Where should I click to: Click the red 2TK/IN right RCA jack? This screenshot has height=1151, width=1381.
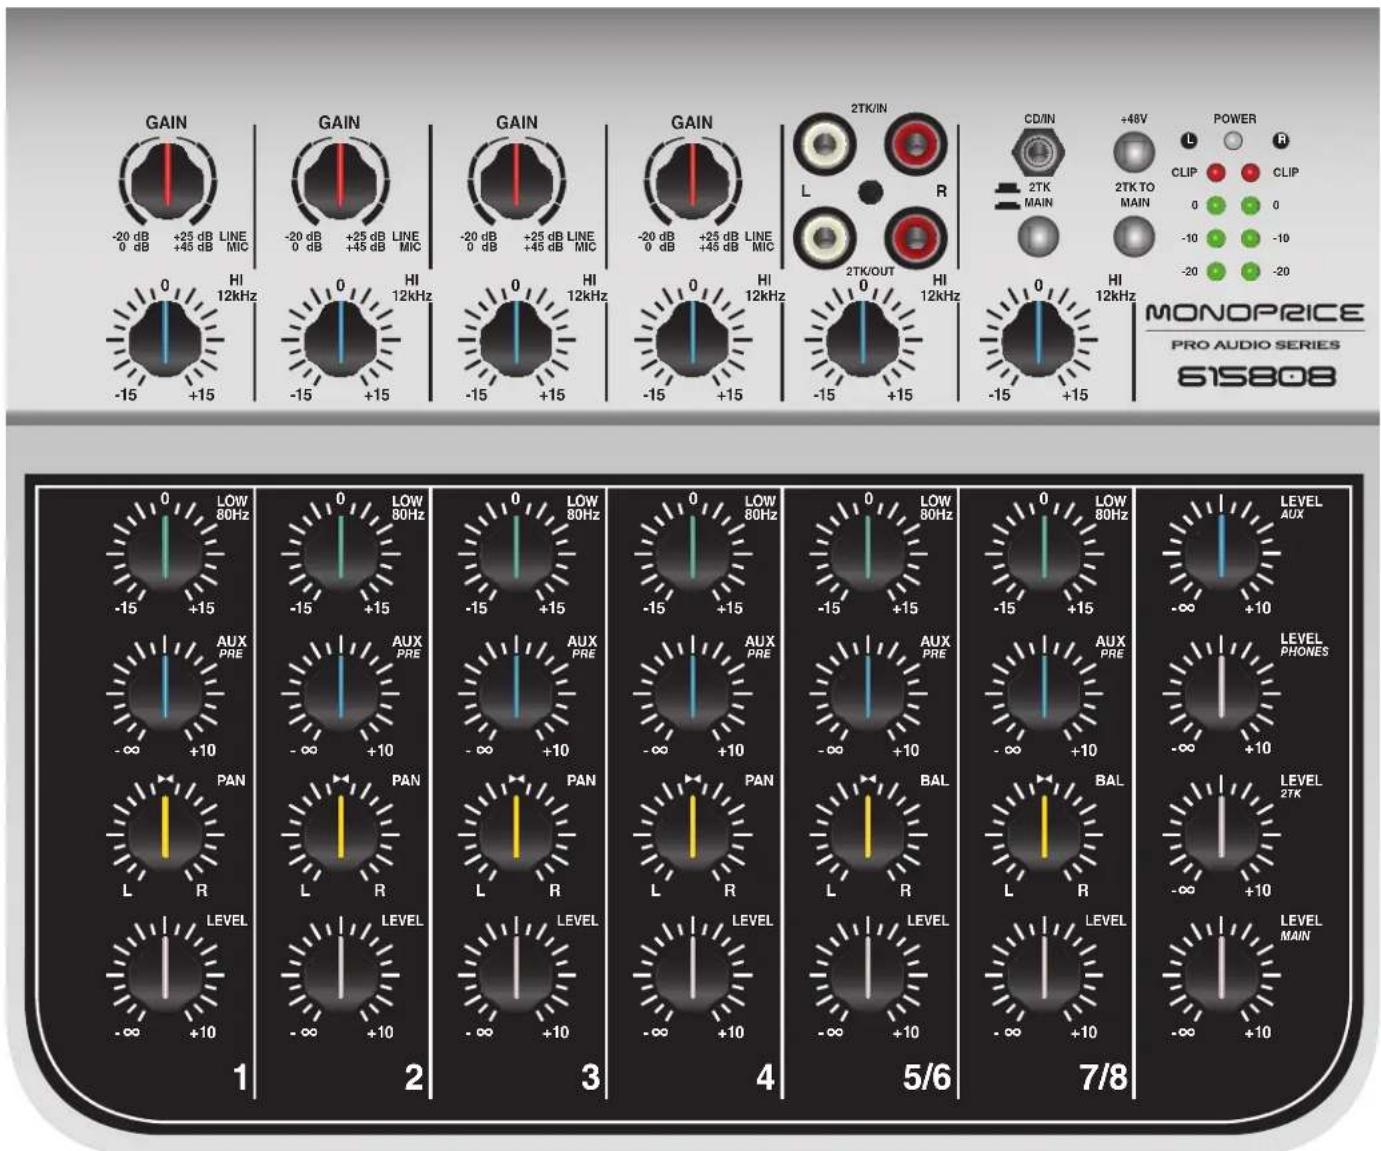916,145
